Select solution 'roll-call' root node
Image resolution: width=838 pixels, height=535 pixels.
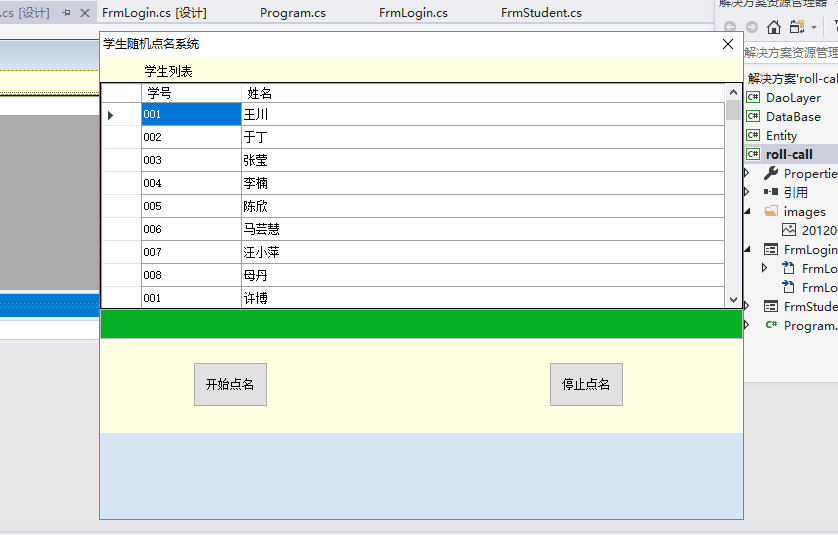793,79
